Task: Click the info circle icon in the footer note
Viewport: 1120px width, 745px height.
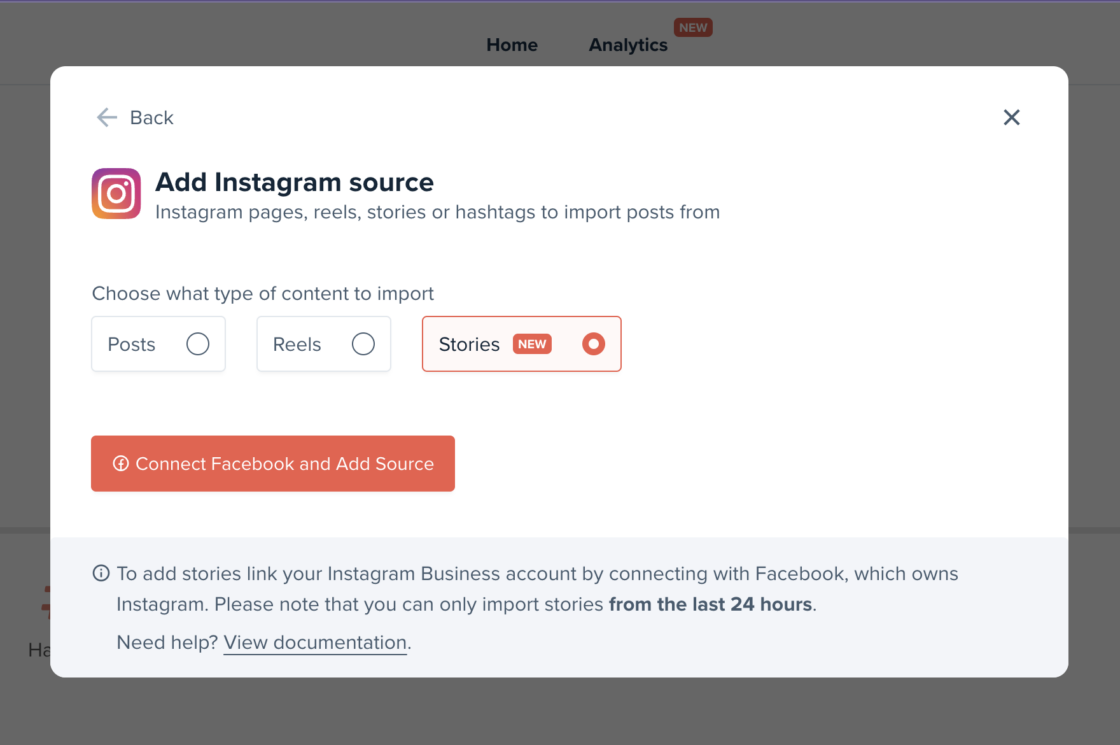Action: click(x=101, y=573)
